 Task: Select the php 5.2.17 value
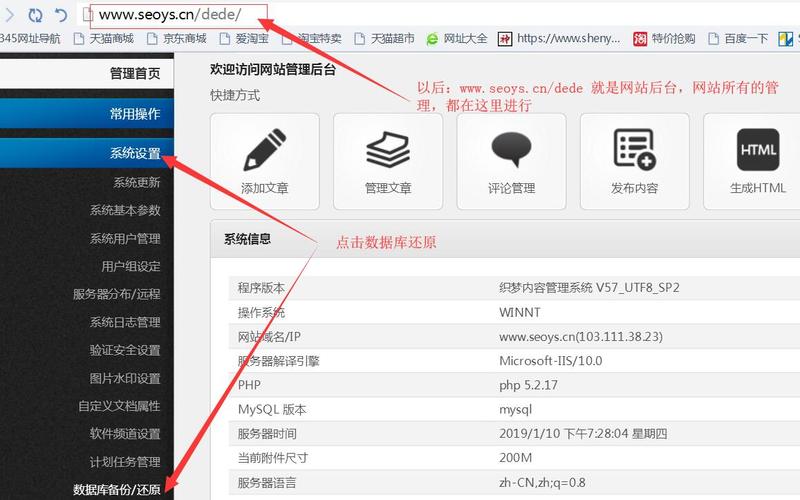(528, 385)
